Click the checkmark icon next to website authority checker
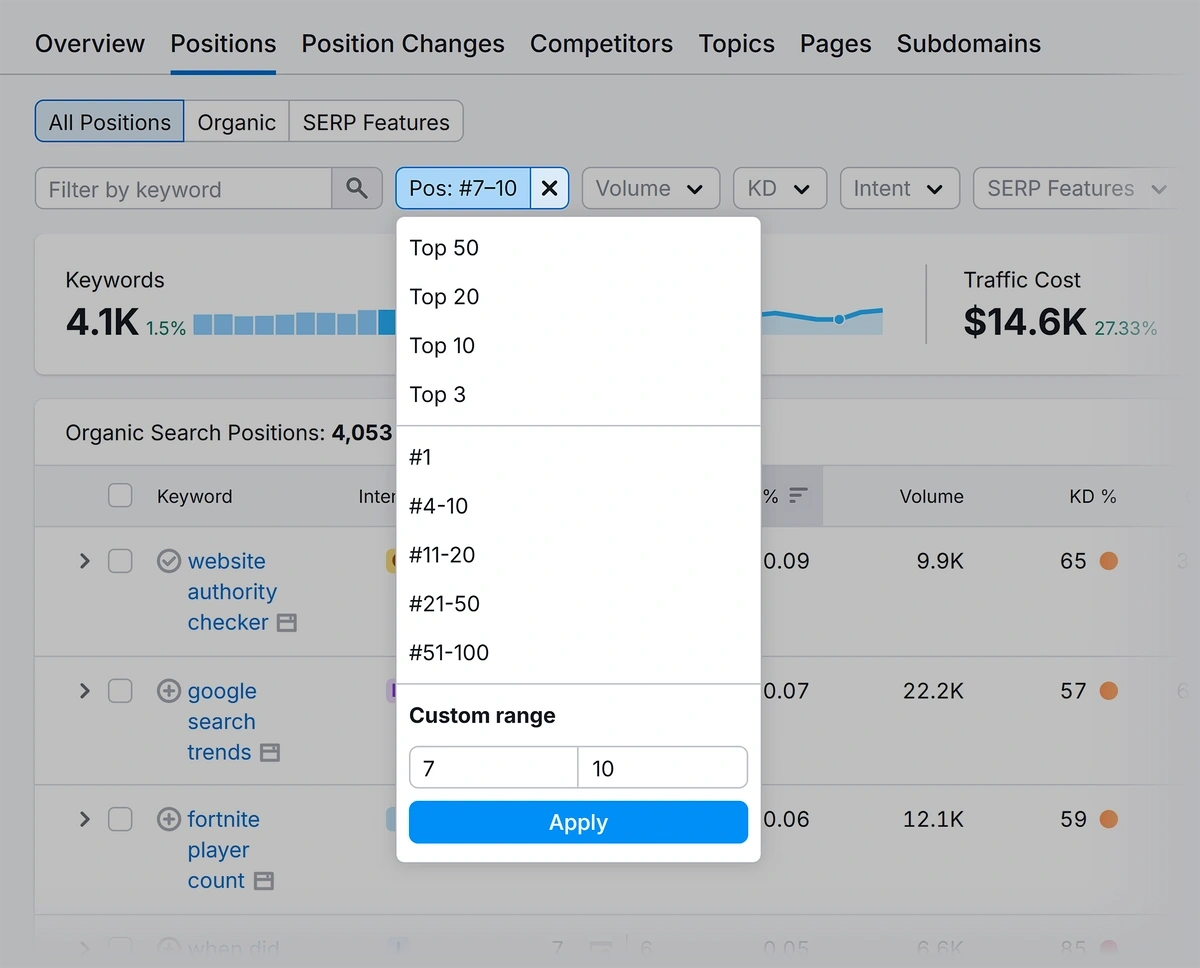 pos(169,561)
